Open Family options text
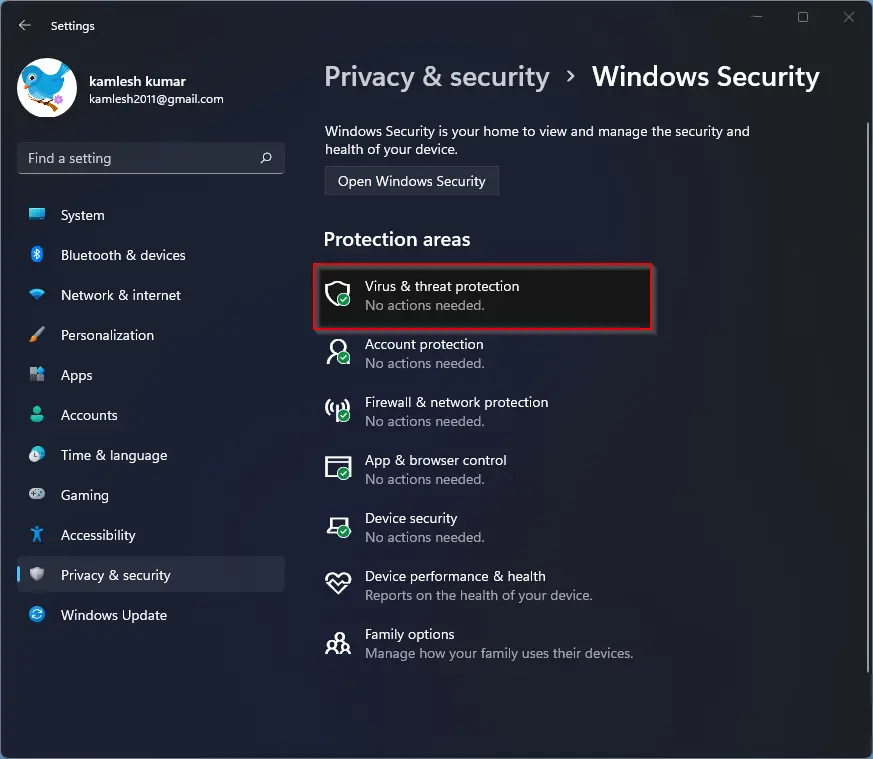Viewport: 873px width, 759px height. pyautogui.click(x=409, y=634)
